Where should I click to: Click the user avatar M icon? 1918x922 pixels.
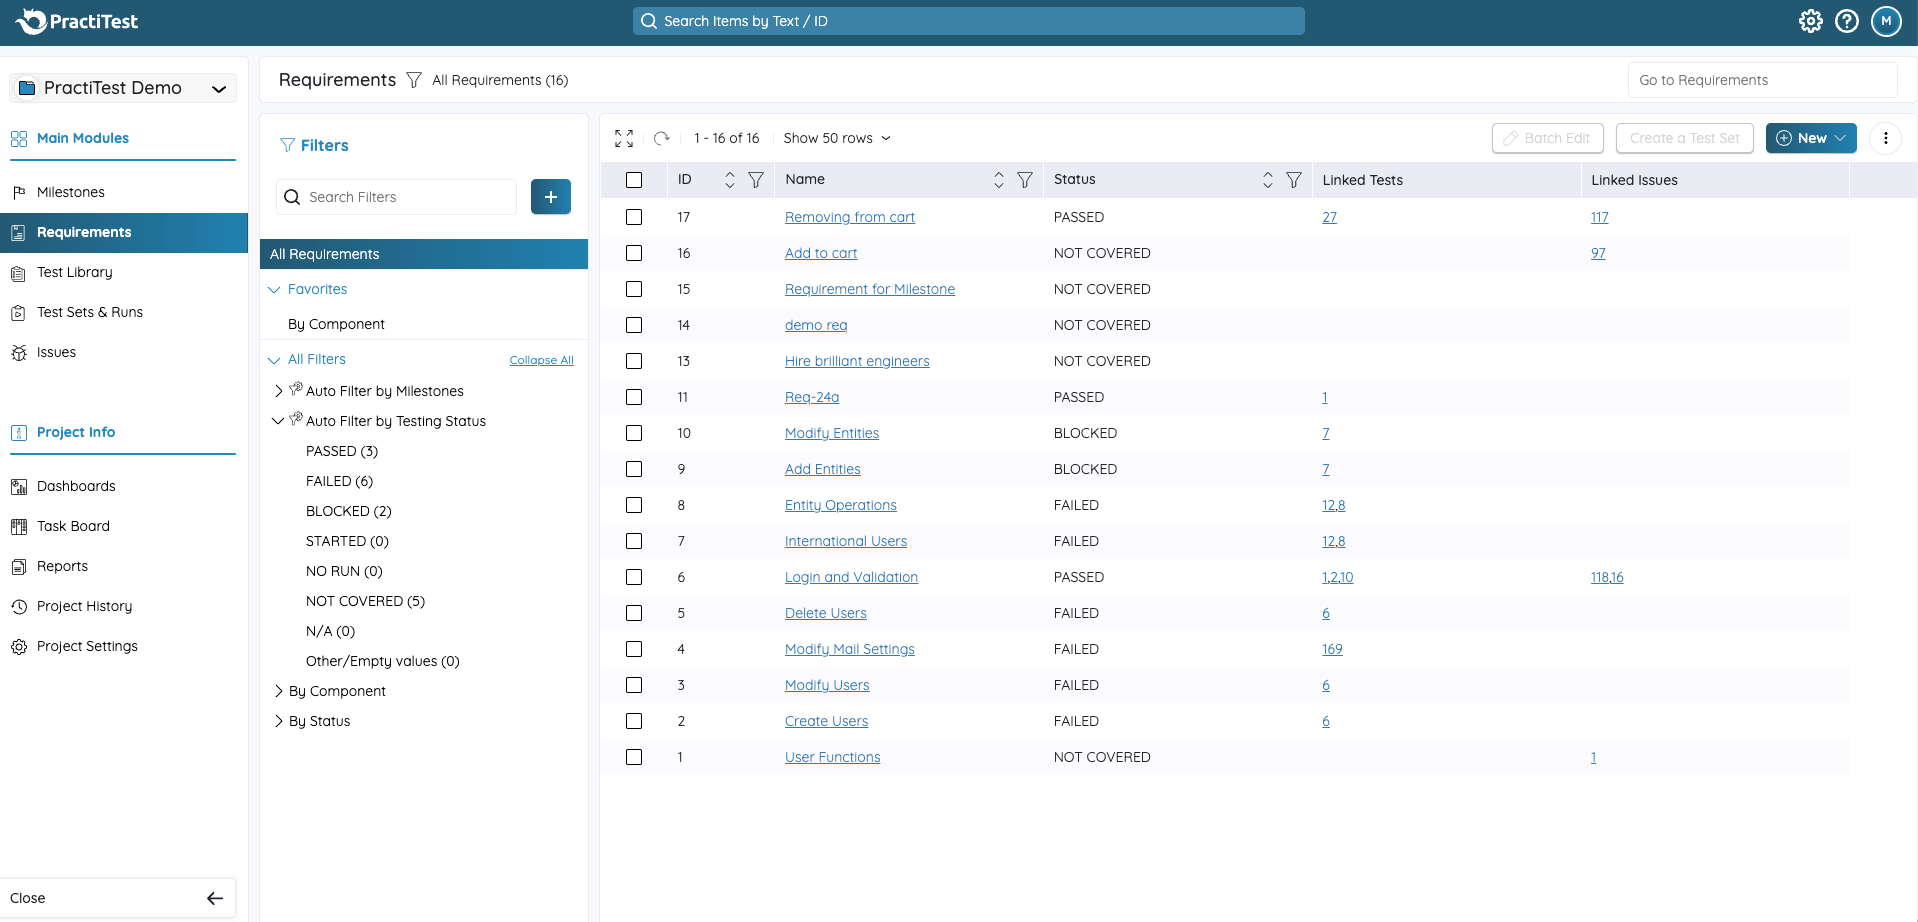(1886, 21)
